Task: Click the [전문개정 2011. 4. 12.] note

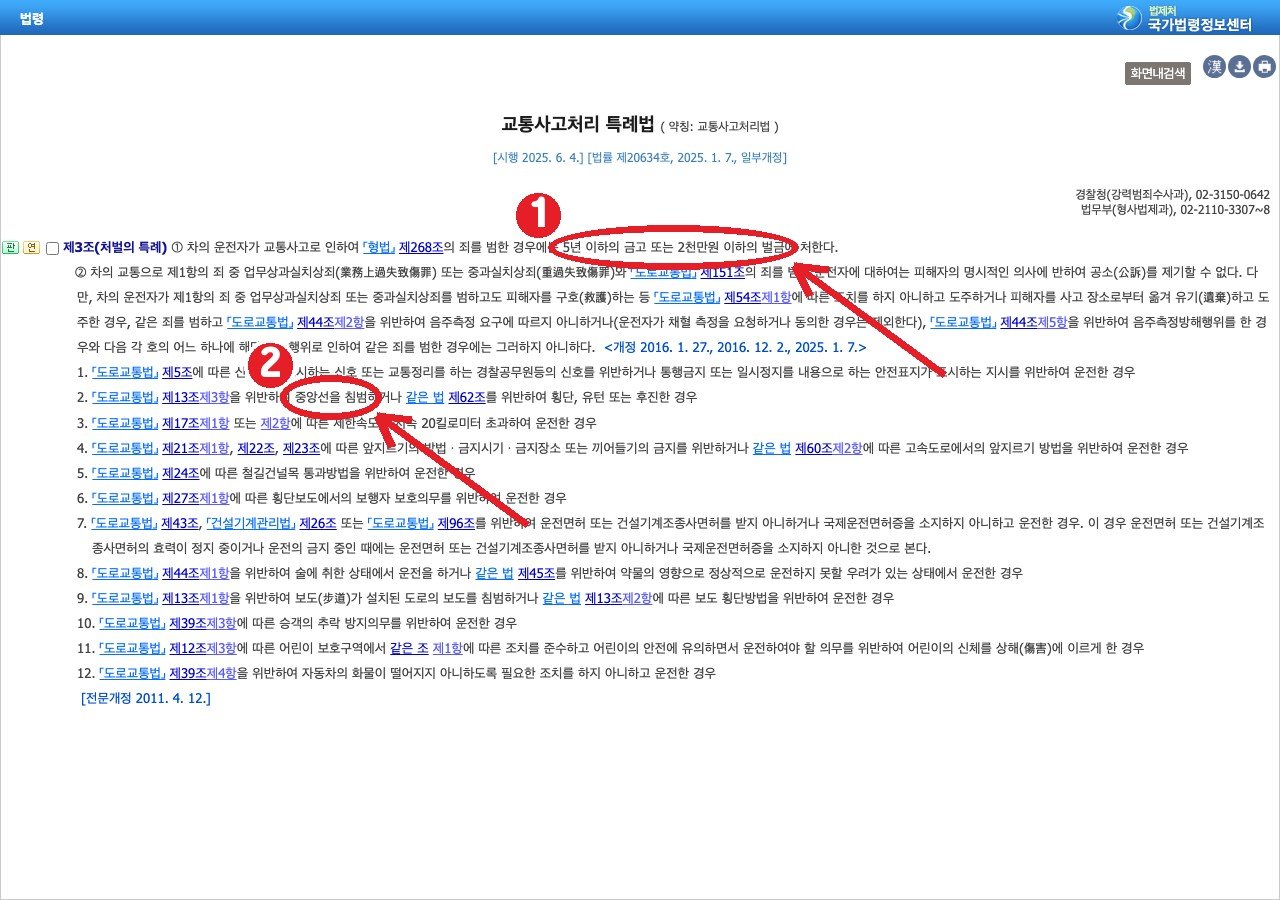Action: click(x=146, y=698)
